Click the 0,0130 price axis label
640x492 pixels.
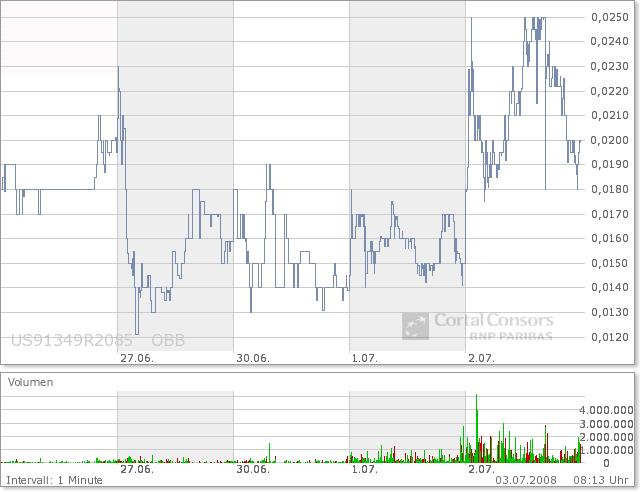[x=610, y=312]
